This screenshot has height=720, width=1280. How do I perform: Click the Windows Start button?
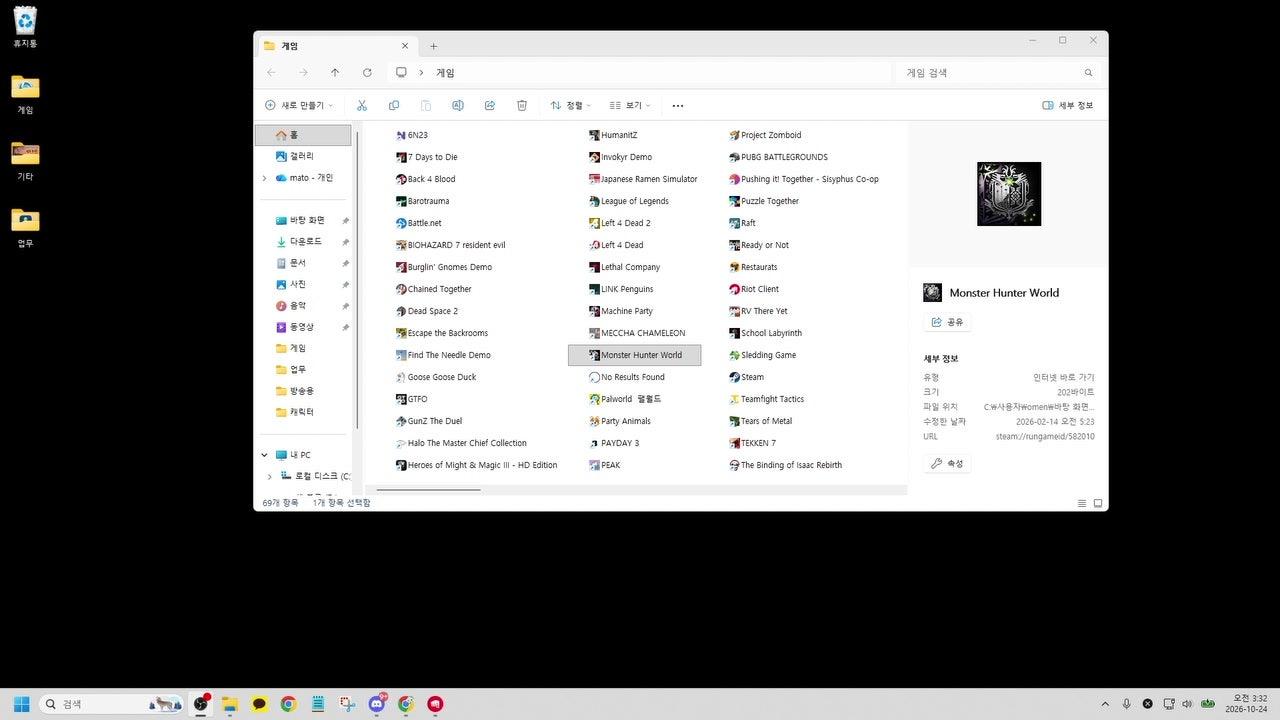click(21, 704)
